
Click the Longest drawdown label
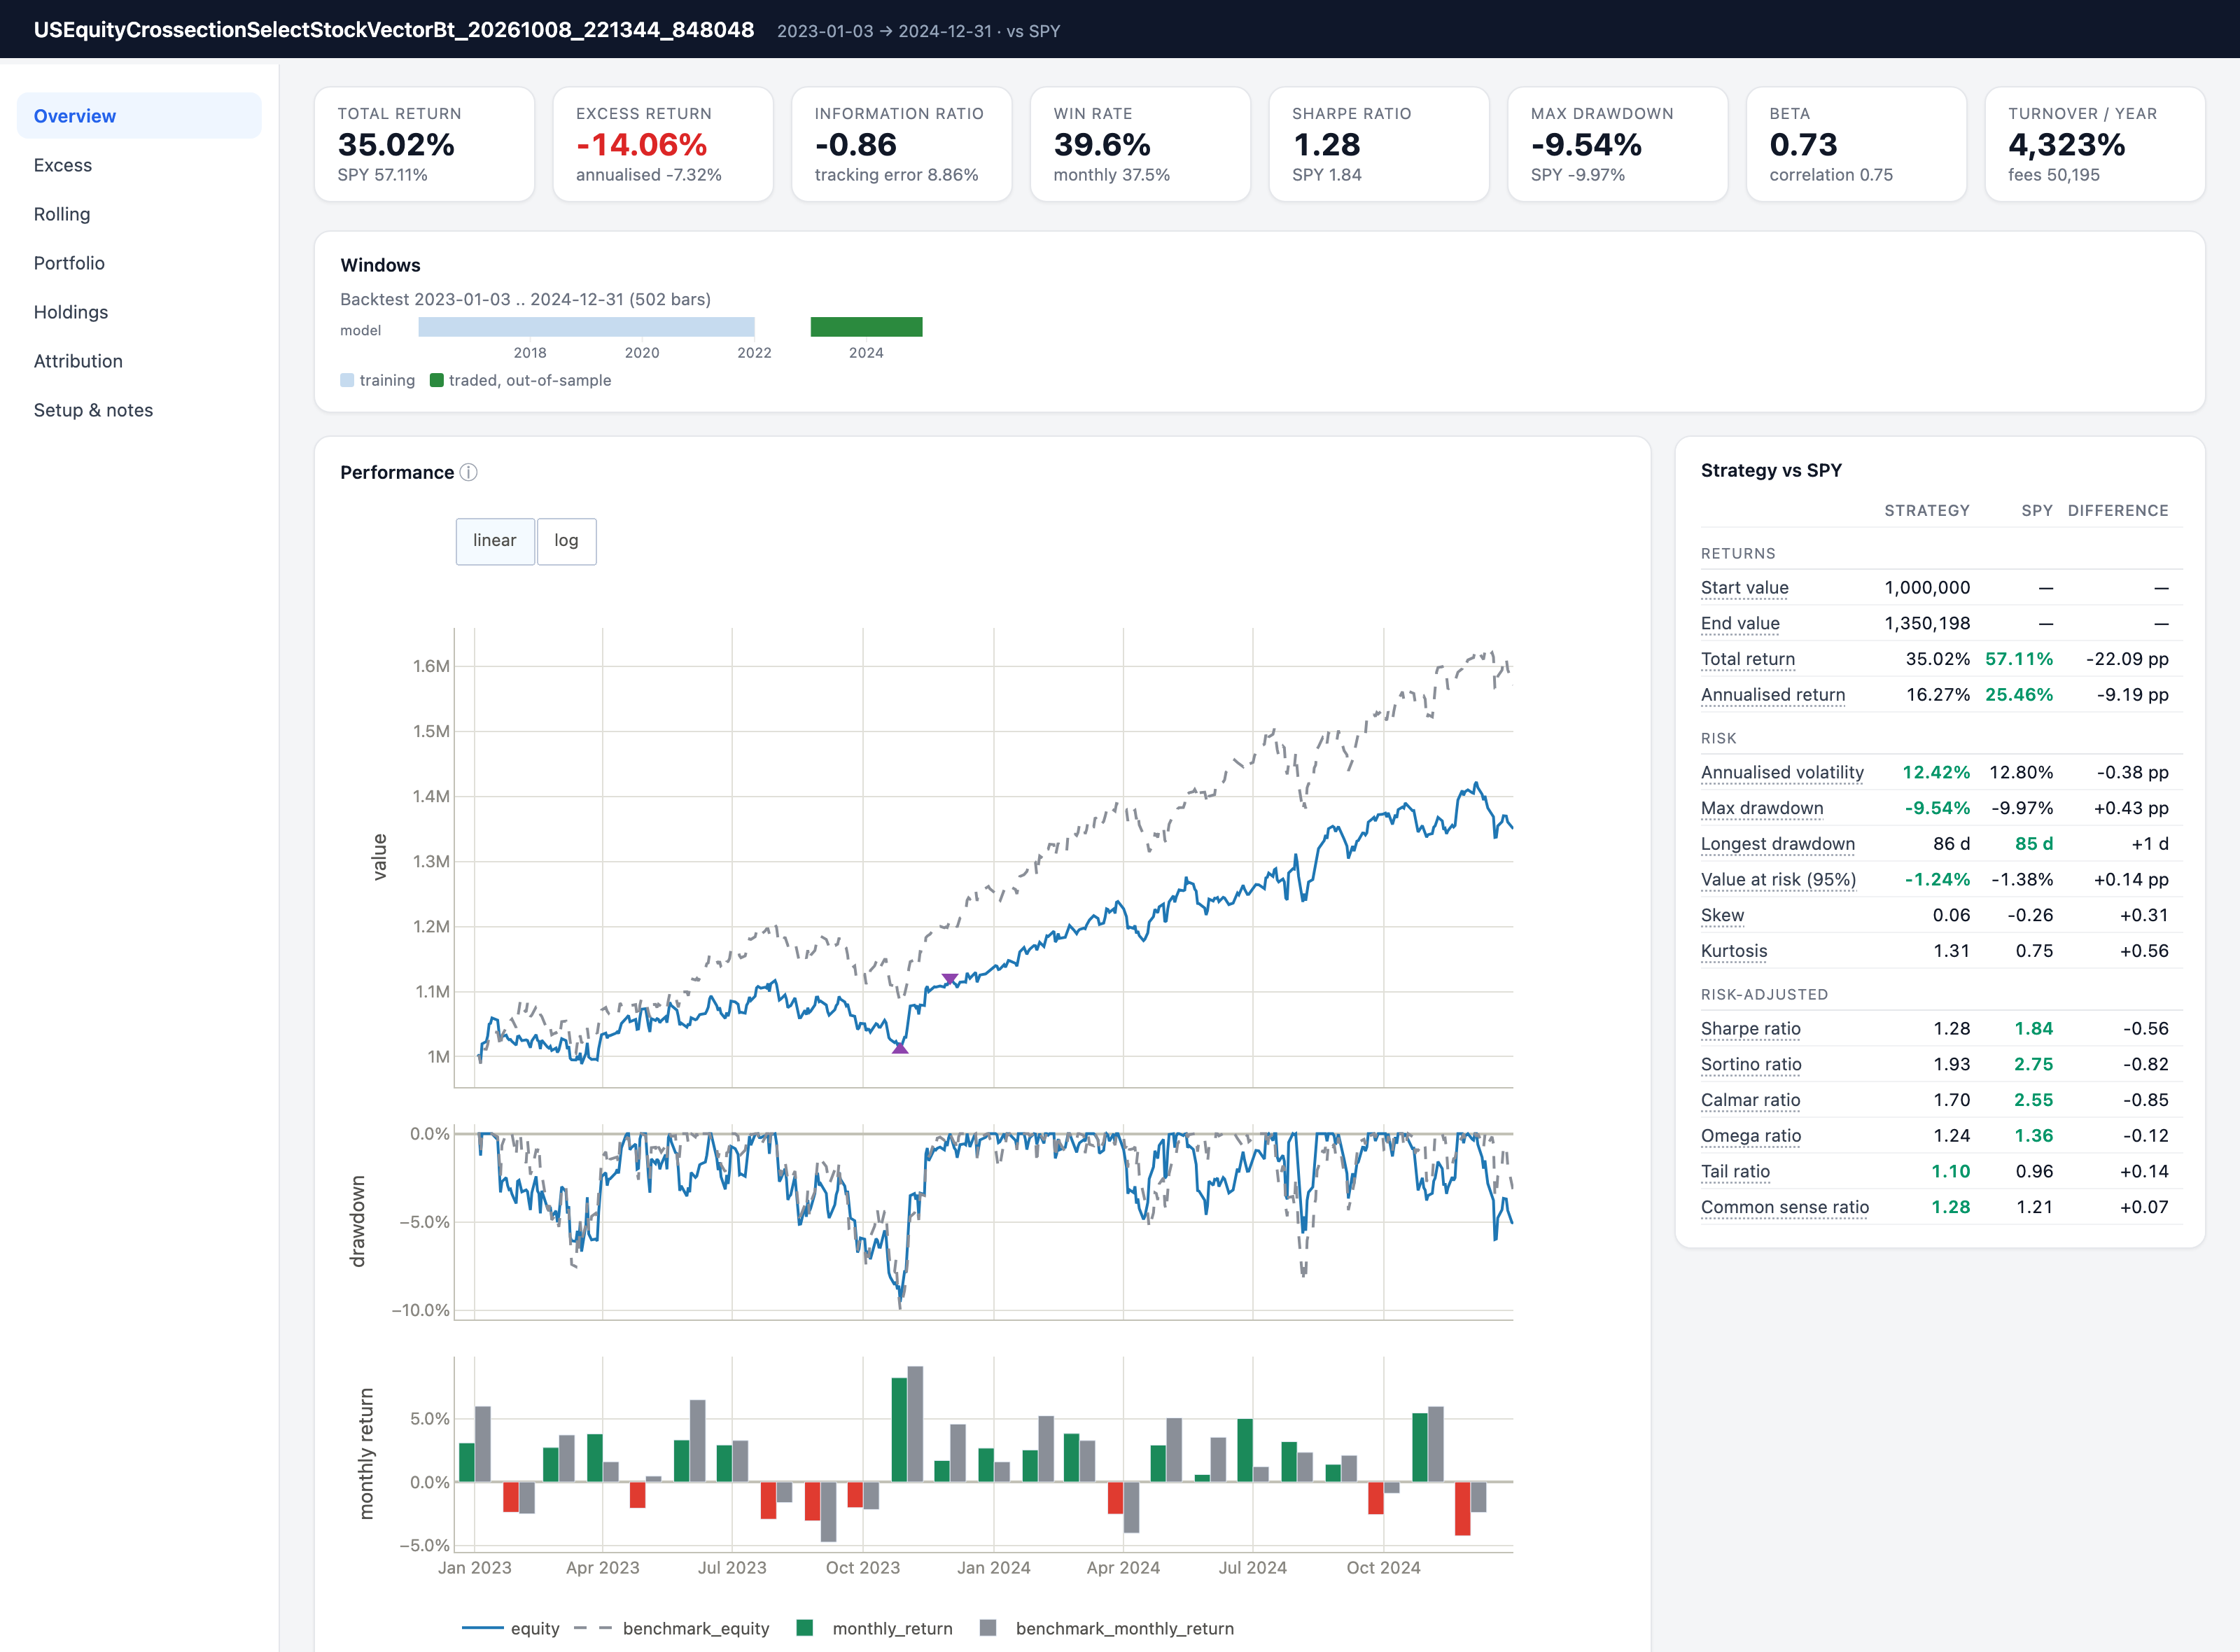[x=1777, y=844]
